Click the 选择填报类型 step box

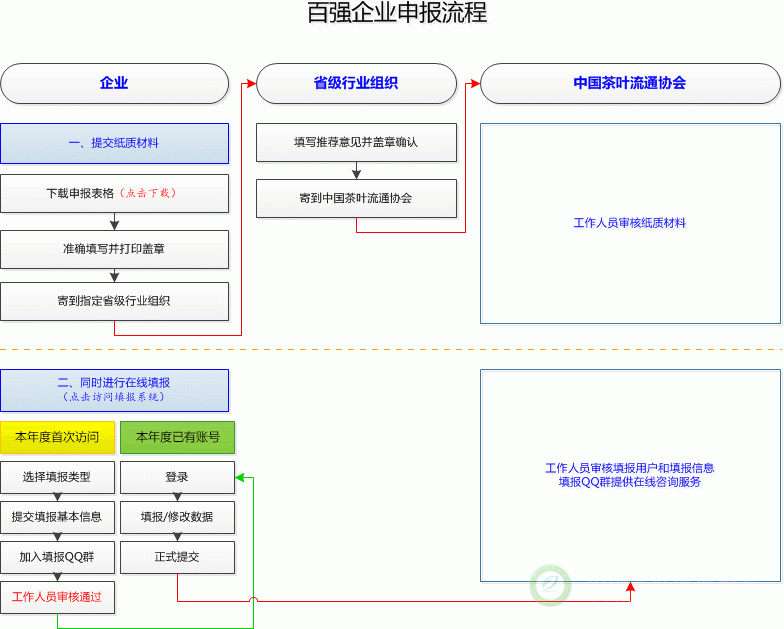click(57, 477)
